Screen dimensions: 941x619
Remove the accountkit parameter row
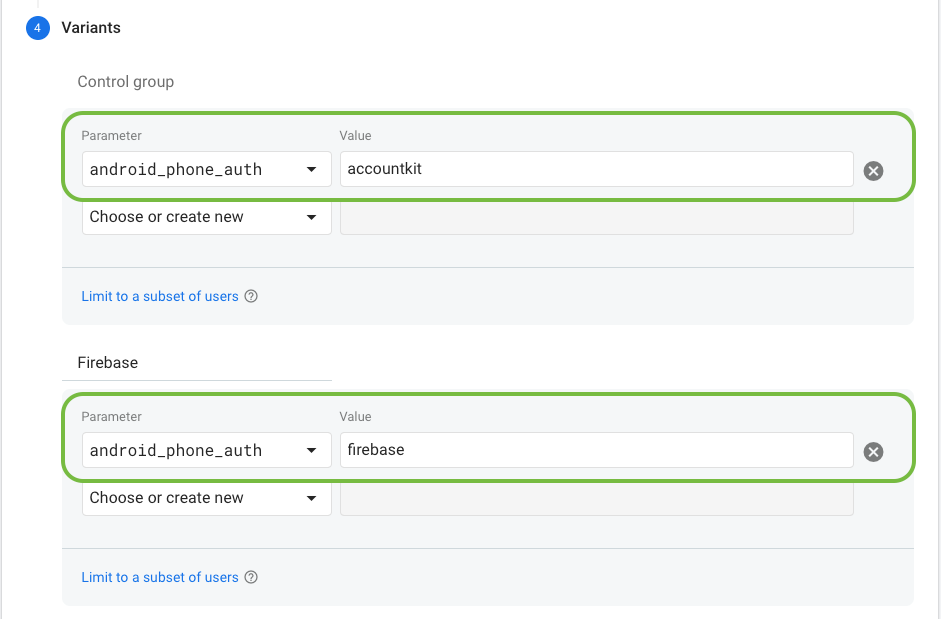coord(873,171)
